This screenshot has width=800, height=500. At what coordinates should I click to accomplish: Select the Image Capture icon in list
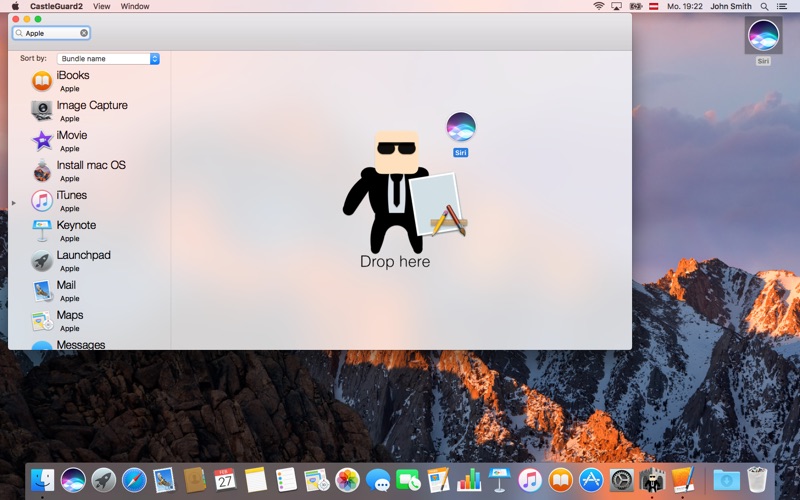click(x=42, y=111)
